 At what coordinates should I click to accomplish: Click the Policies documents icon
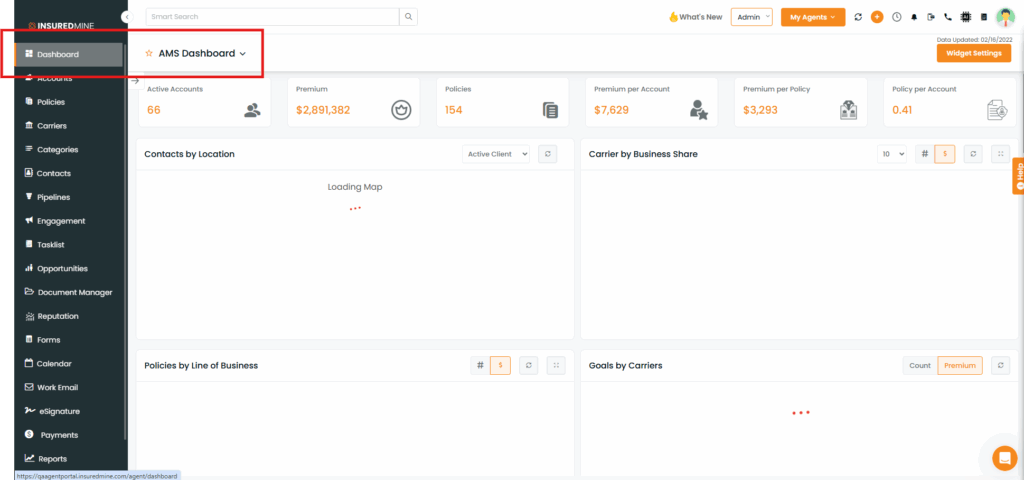tap(551, 110)
